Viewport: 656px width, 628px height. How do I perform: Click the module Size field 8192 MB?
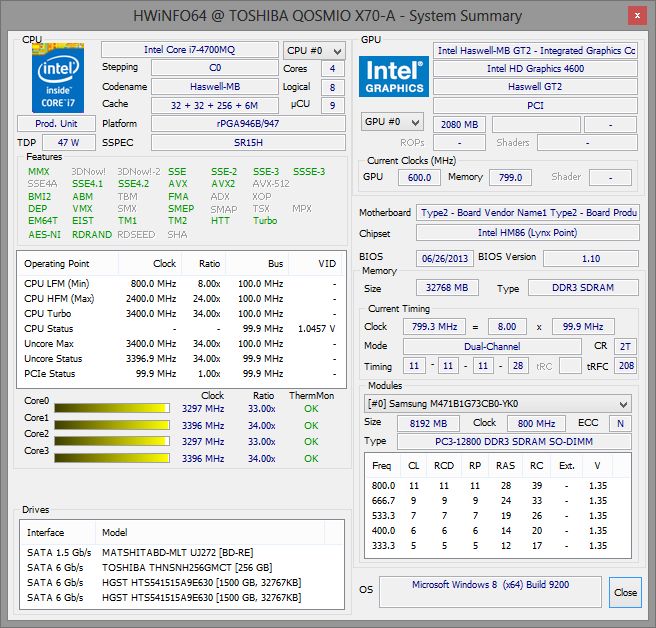click(428, 423)
